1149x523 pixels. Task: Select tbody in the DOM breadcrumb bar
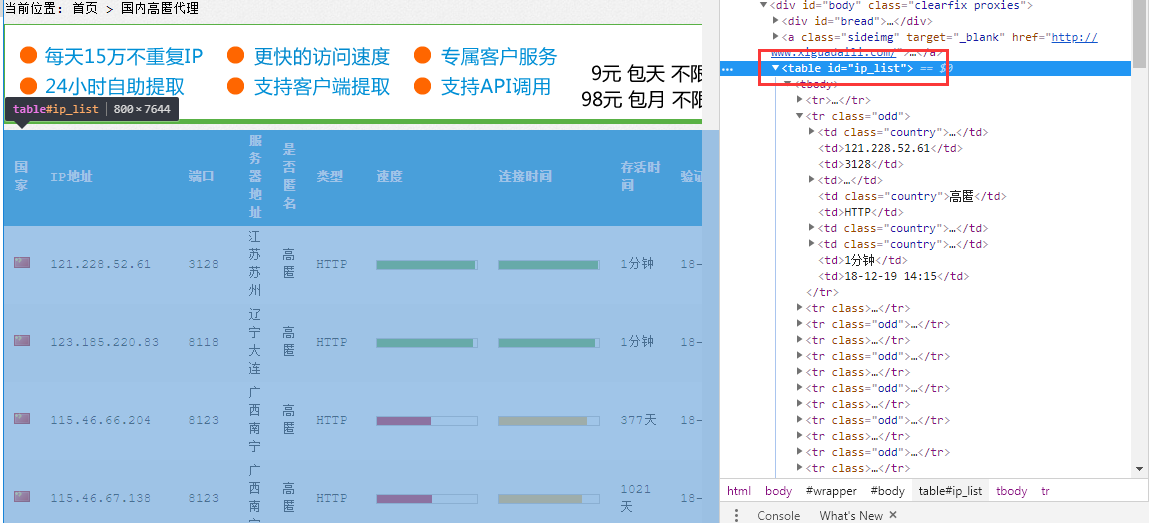coord(1011,491)
